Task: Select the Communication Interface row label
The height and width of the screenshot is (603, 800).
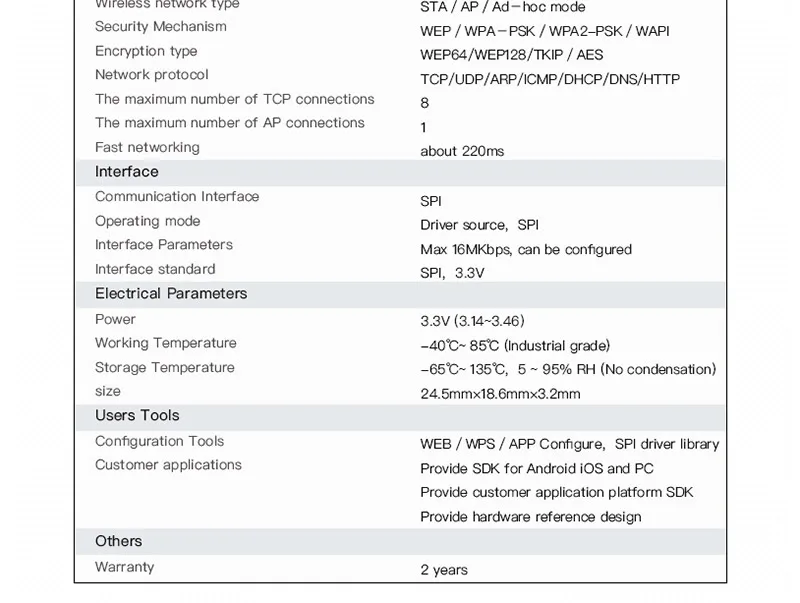Action: click(177, 196)
